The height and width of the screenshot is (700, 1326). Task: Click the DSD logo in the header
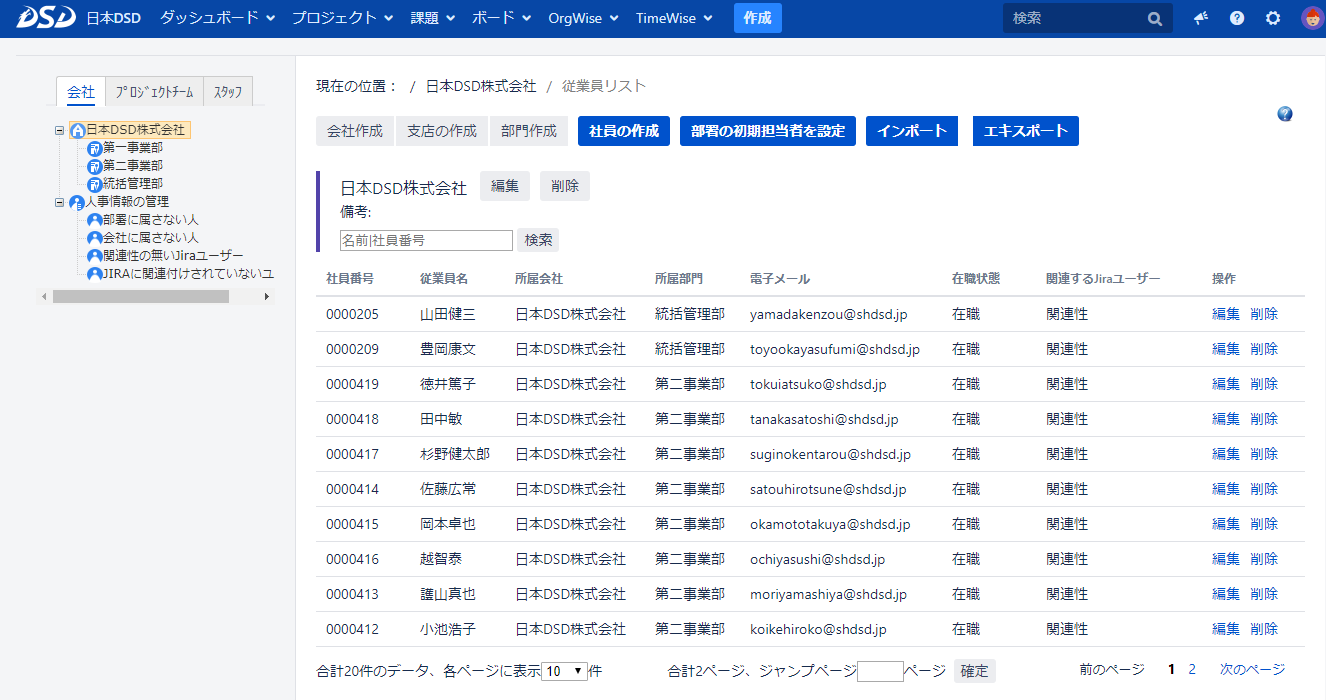(44, 18)
